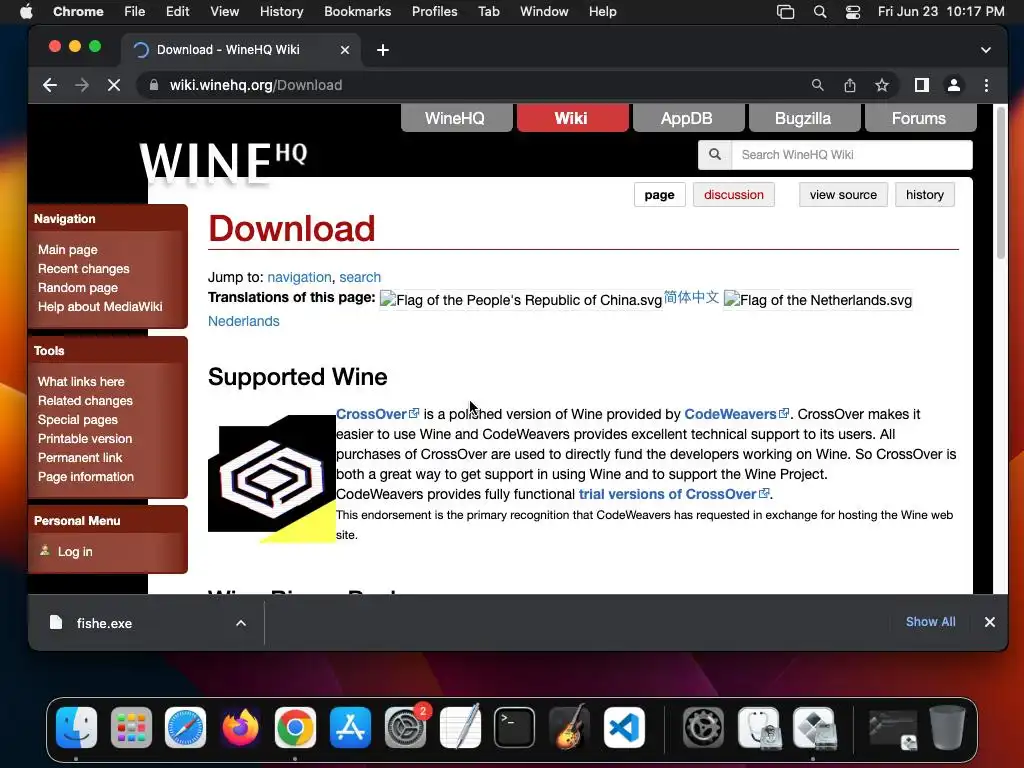
Task: Open Spotlight search in menu bar
Action: (820, 11)
